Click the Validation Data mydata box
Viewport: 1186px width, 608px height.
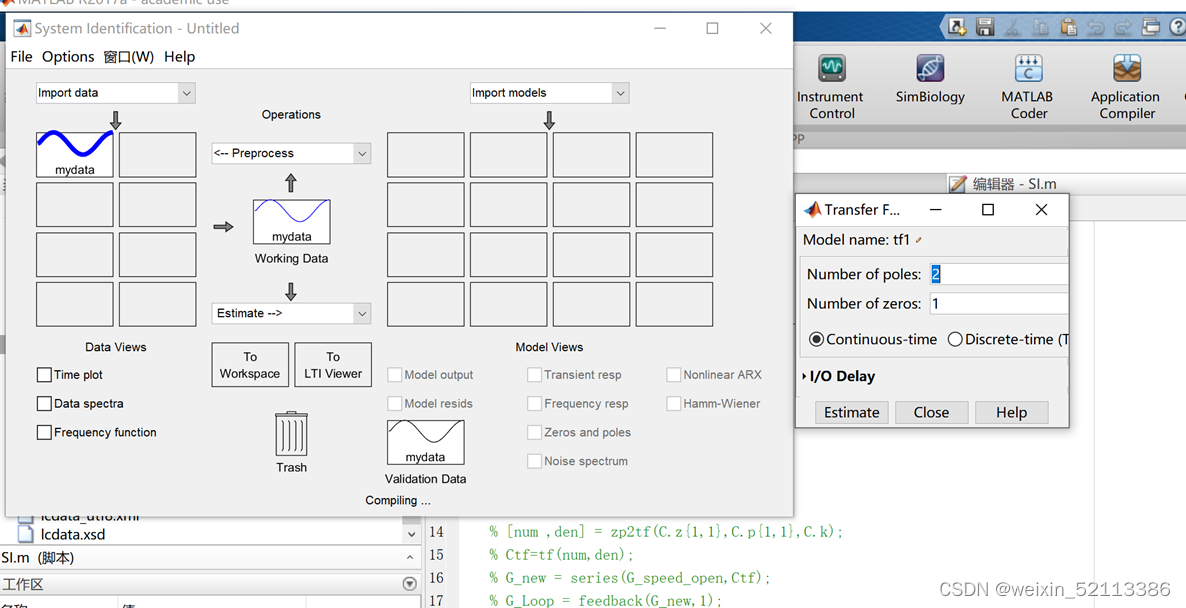point(425,442)
